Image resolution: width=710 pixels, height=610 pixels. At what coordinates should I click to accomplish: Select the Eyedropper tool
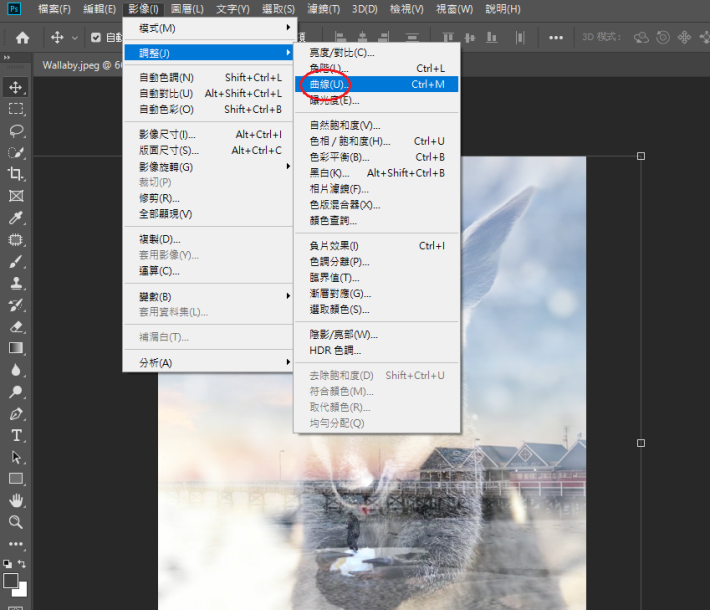(16, 218)
